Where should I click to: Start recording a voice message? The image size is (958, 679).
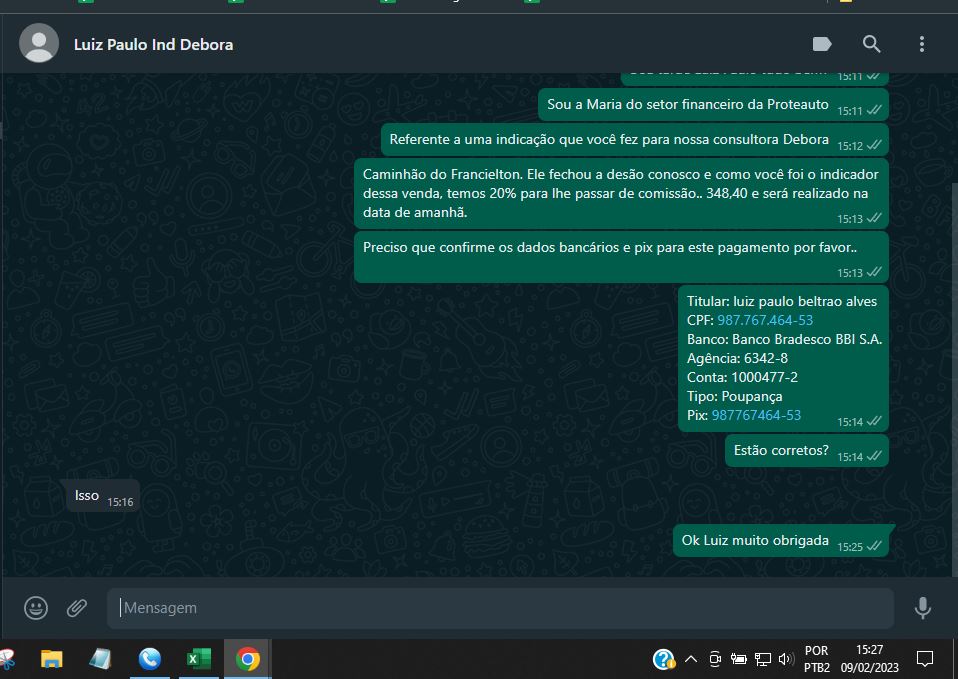[922, 608]
